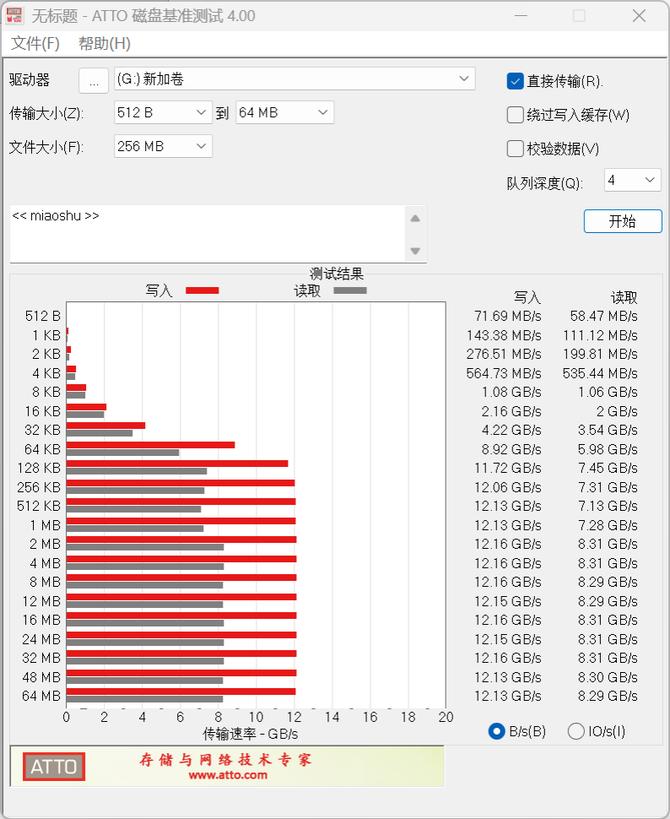Image resolution: width=670 pixels, height=819 pixels.
Task: Click the 58.47 MB/s read value
Action: [x=604, y=316]
